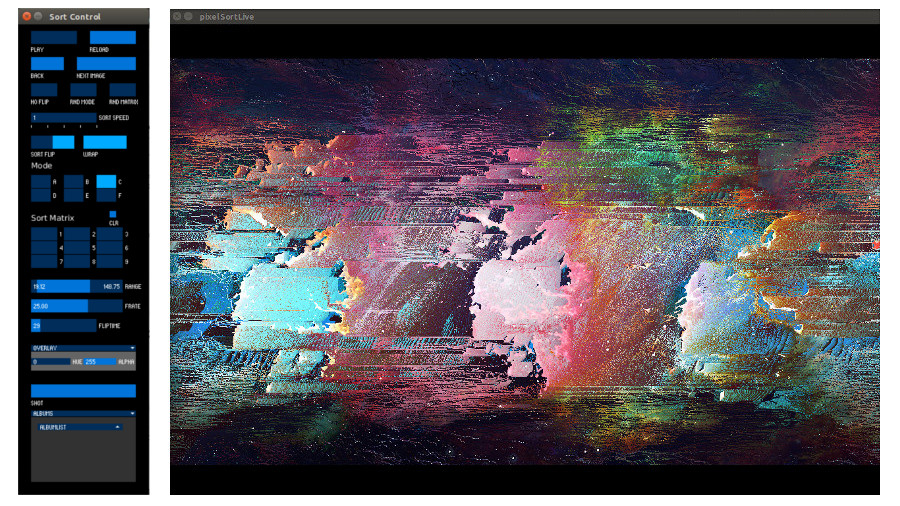The image size is (900, 506).
Task: Toggle Sort Matrix cell 8
Action: coord(77,262)
